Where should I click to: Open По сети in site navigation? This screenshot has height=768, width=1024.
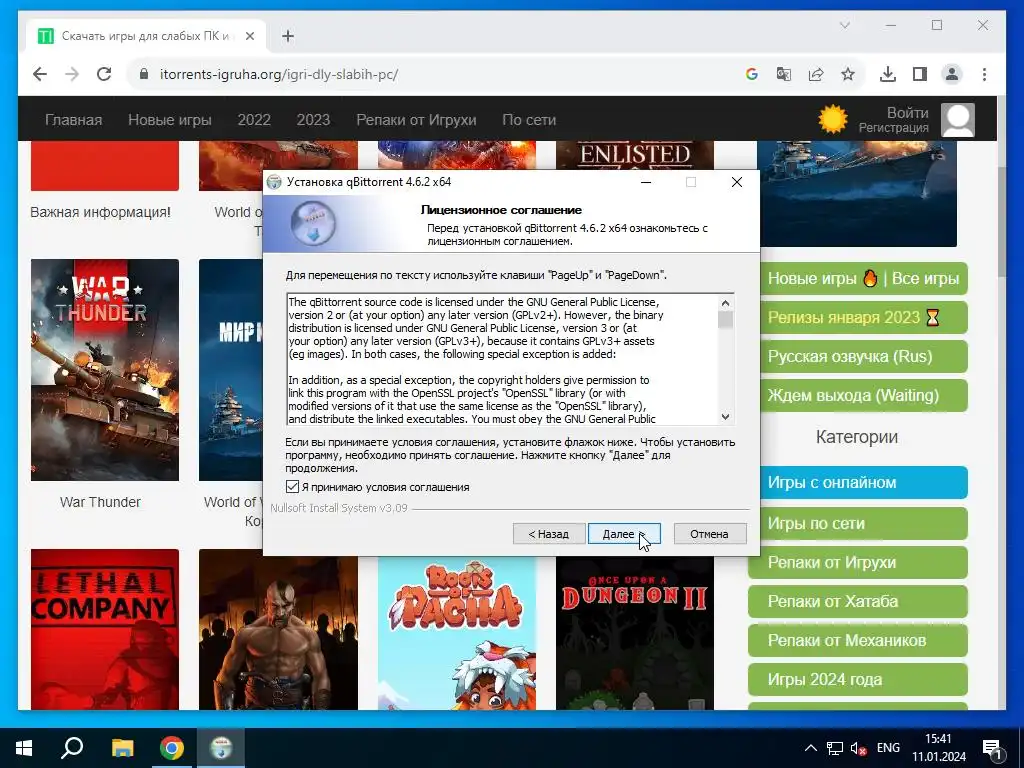(529, 120)
